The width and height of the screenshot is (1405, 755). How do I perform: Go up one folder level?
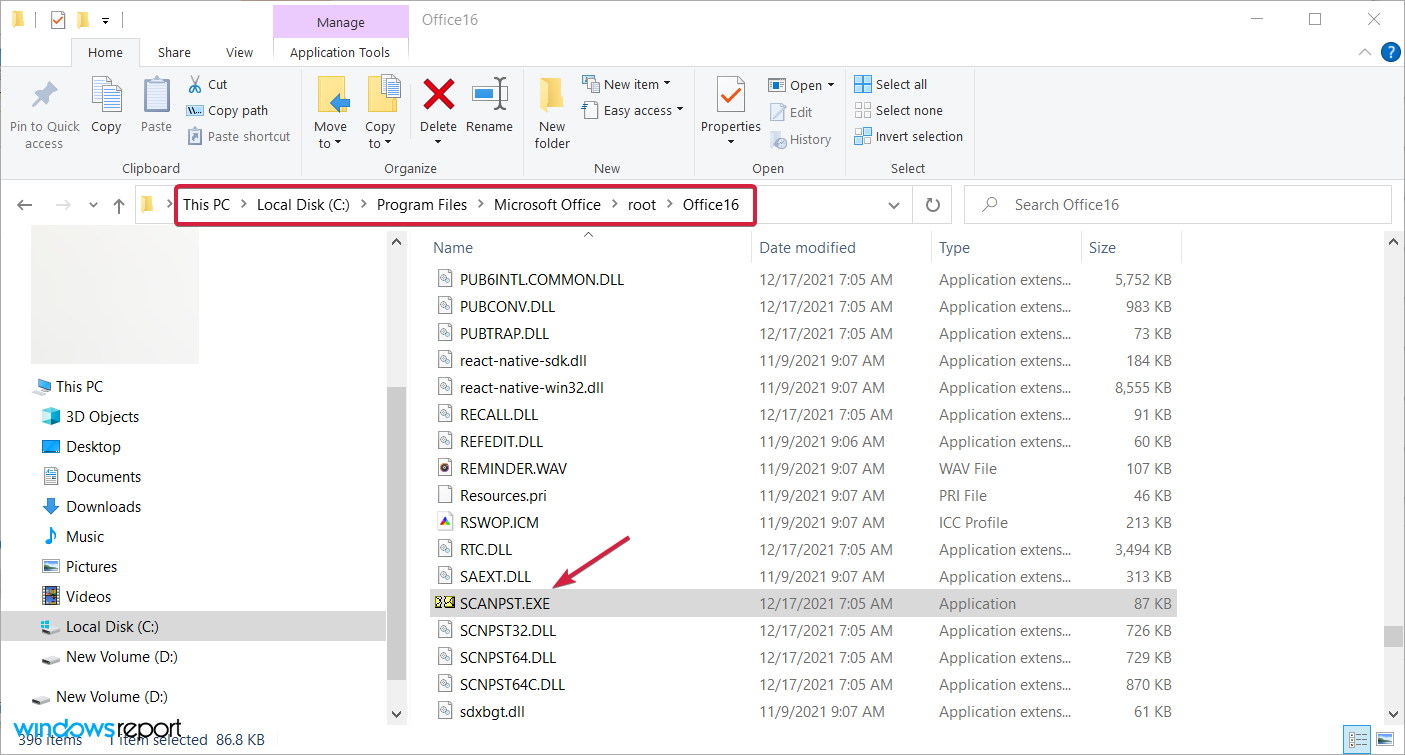click(119, 205)
